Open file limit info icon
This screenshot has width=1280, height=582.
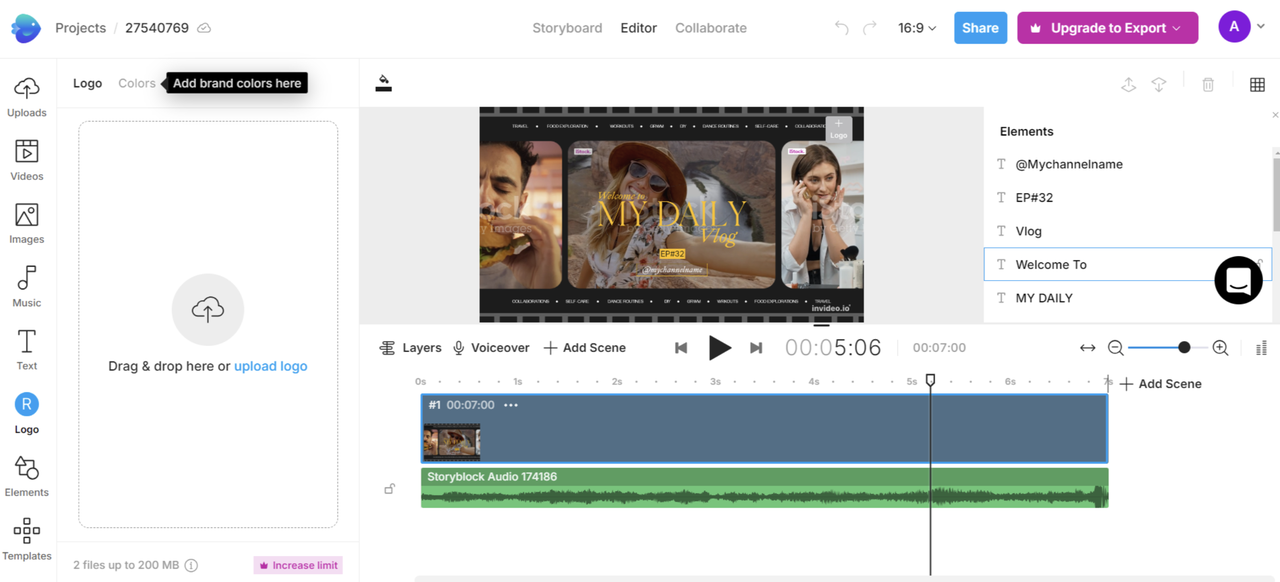coord(191,565)
